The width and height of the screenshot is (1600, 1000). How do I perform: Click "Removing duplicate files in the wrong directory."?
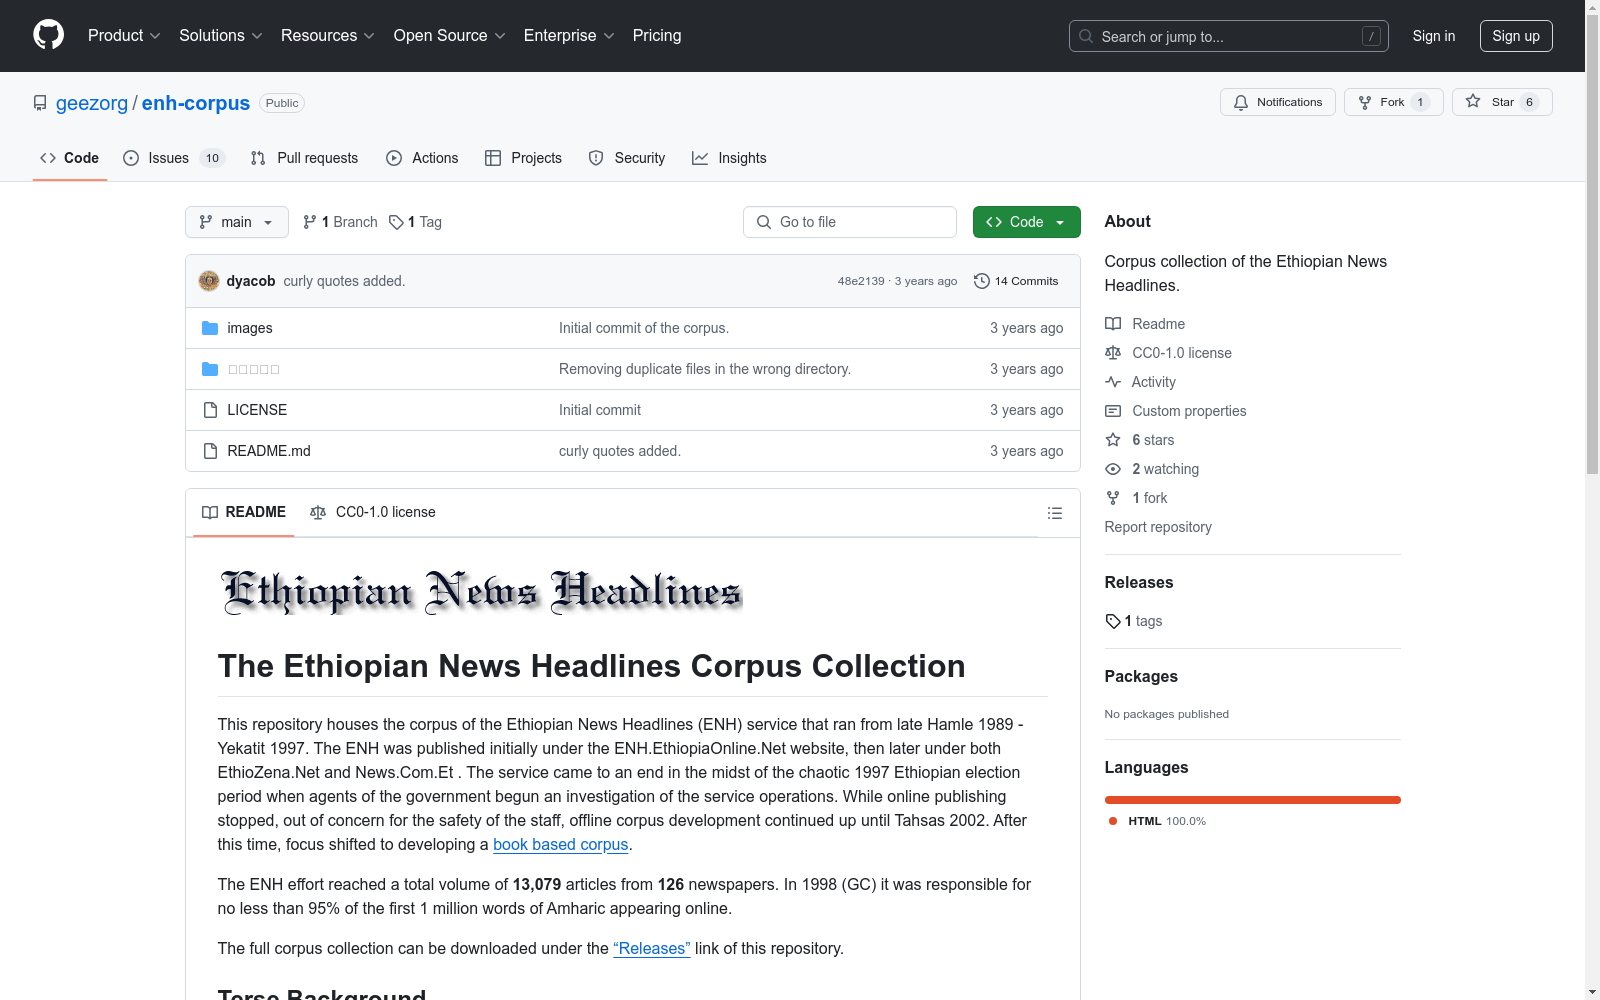pos(705,369)
